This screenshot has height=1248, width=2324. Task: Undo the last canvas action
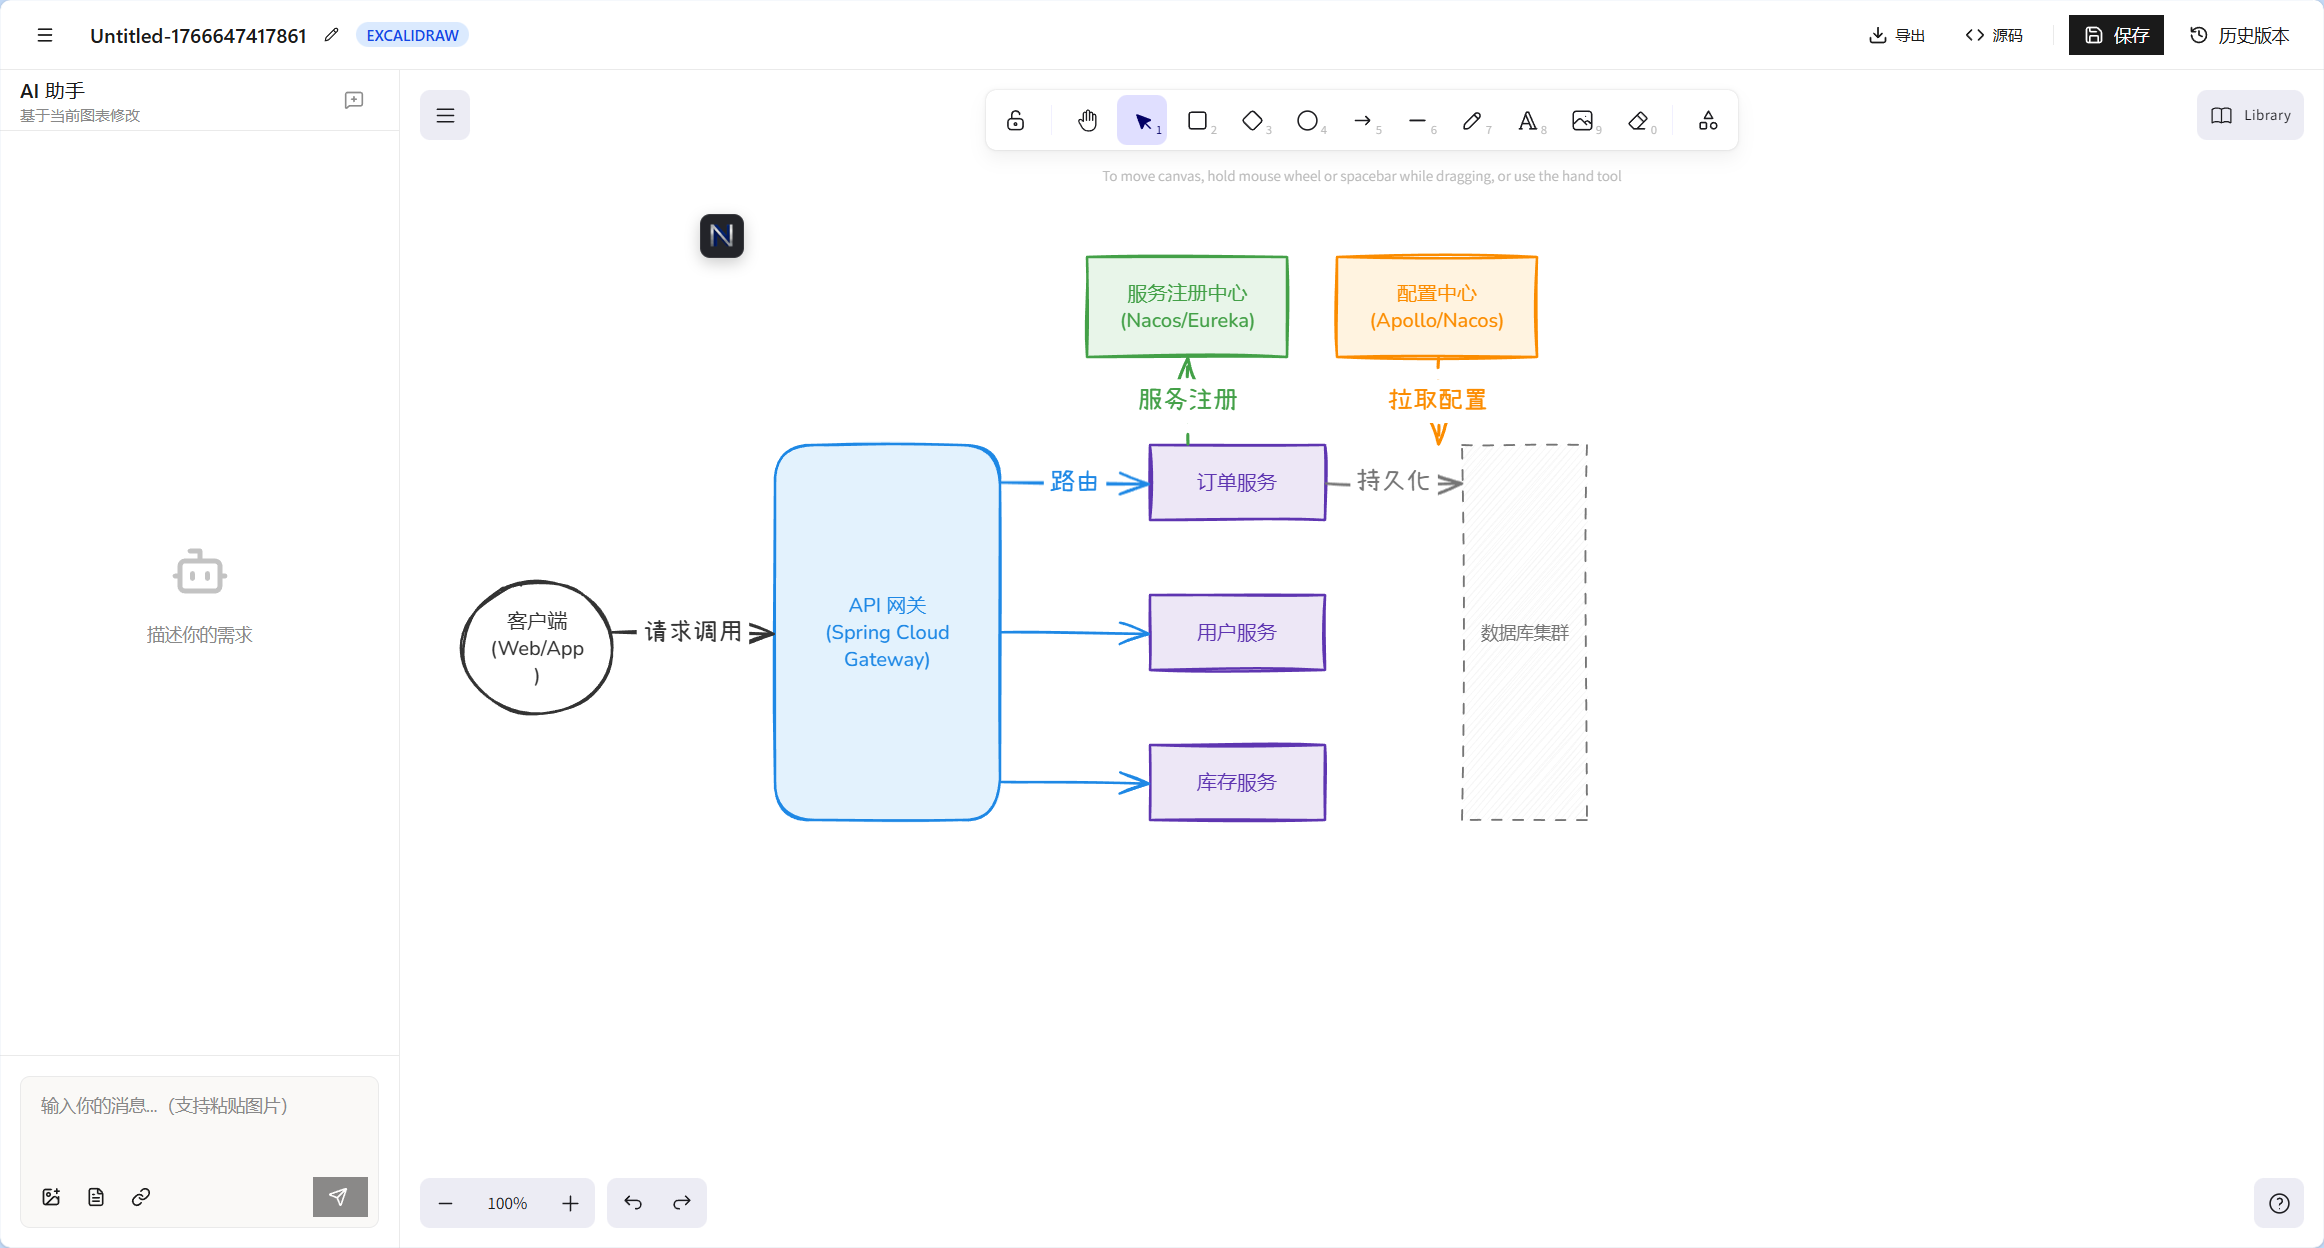coord(633,1203)
